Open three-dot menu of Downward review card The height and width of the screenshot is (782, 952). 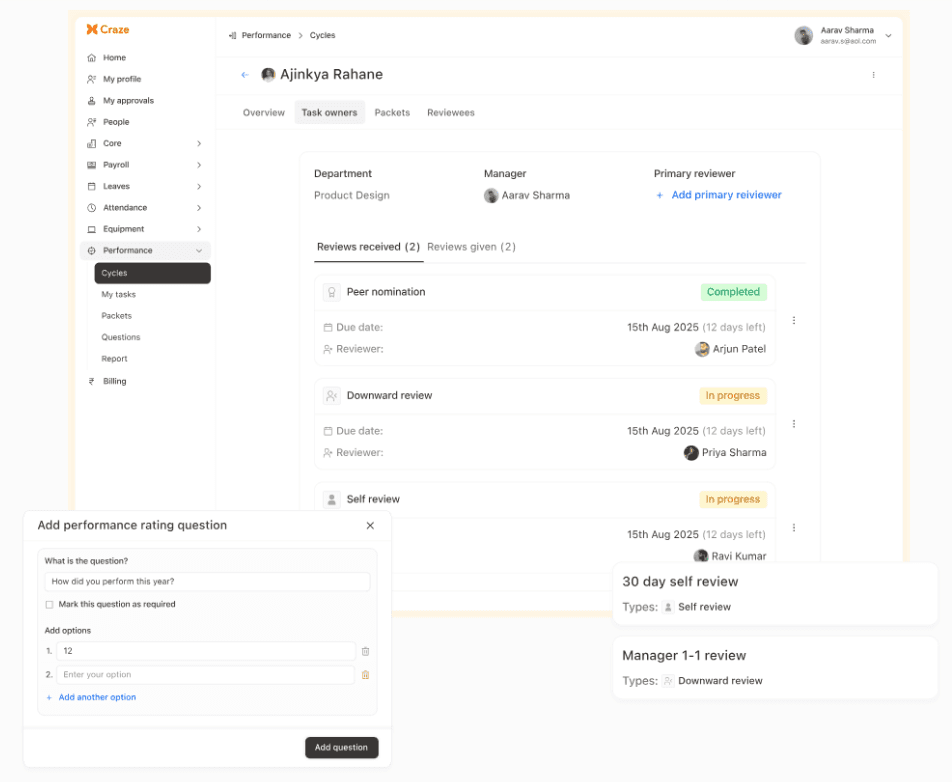(x=794, y=424)
